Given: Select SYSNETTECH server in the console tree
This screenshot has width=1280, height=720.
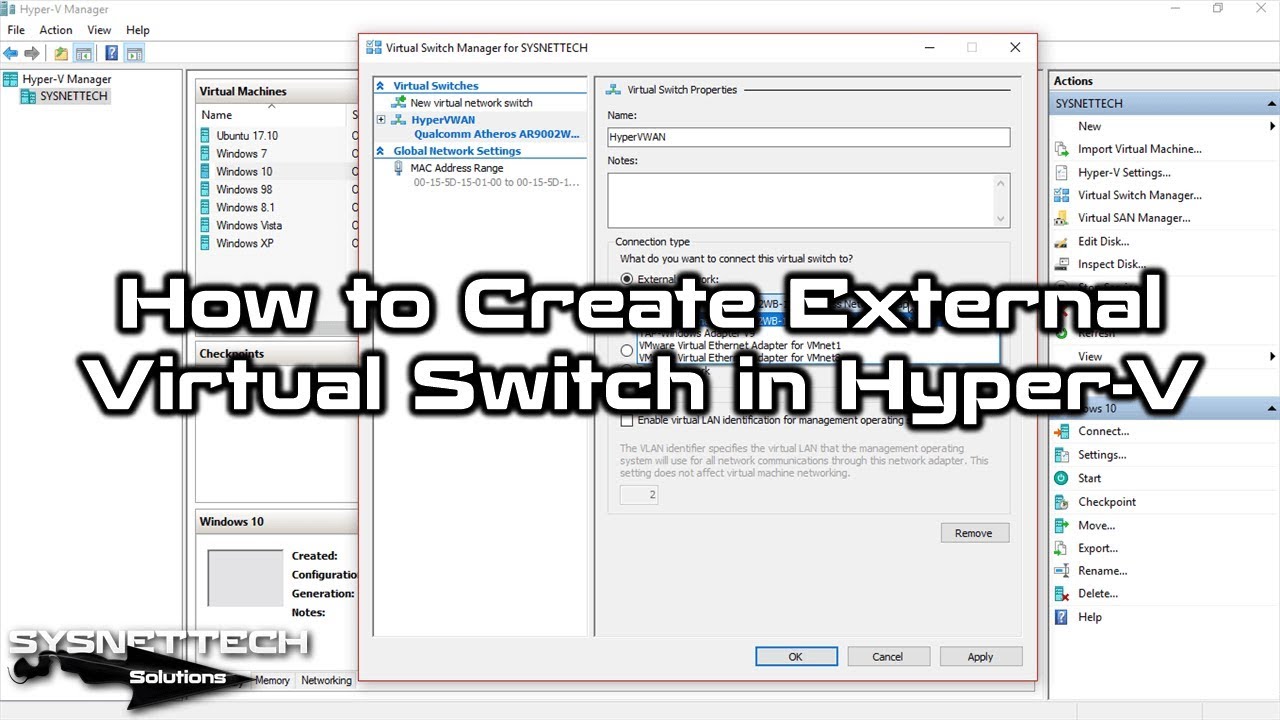Looking at the screenshot, I should [x=74, y=96].
